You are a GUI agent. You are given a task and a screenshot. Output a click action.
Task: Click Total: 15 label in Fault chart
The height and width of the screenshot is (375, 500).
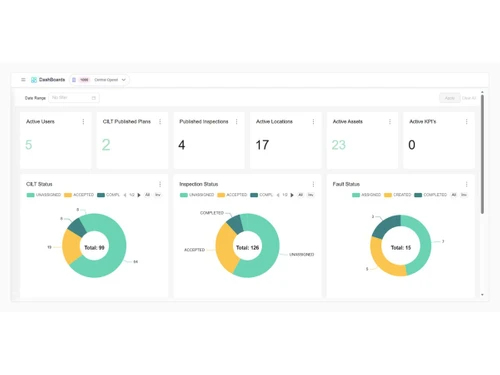point(401,248)
